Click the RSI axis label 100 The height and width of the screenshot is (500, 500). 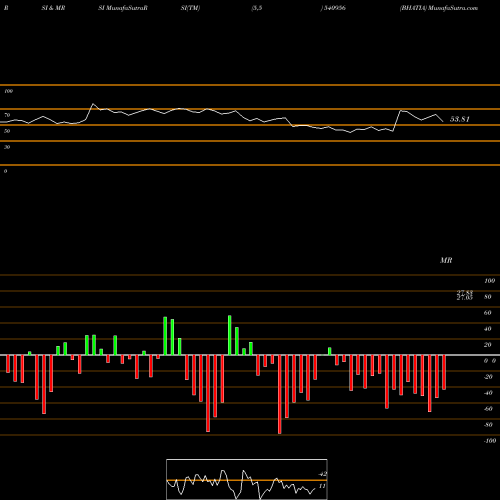pos(8,91)
